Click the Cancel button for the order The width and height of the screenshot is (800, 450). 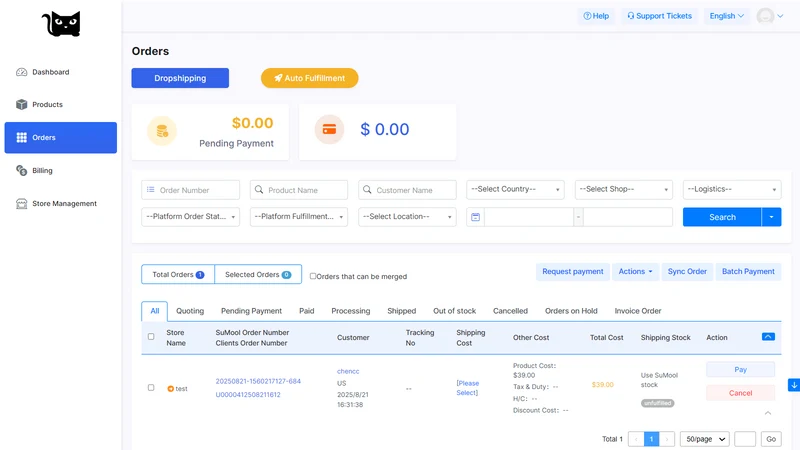(740, 393)
